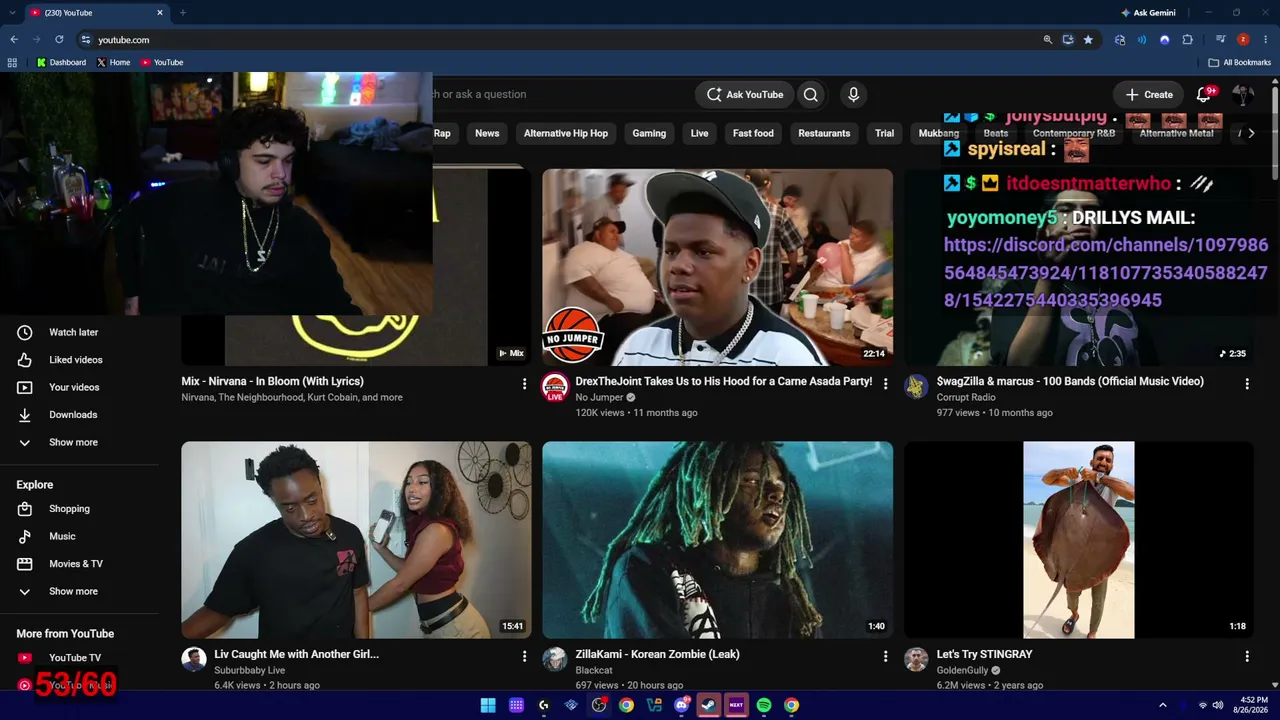Select the Trial category chip

tap(885, 133)
